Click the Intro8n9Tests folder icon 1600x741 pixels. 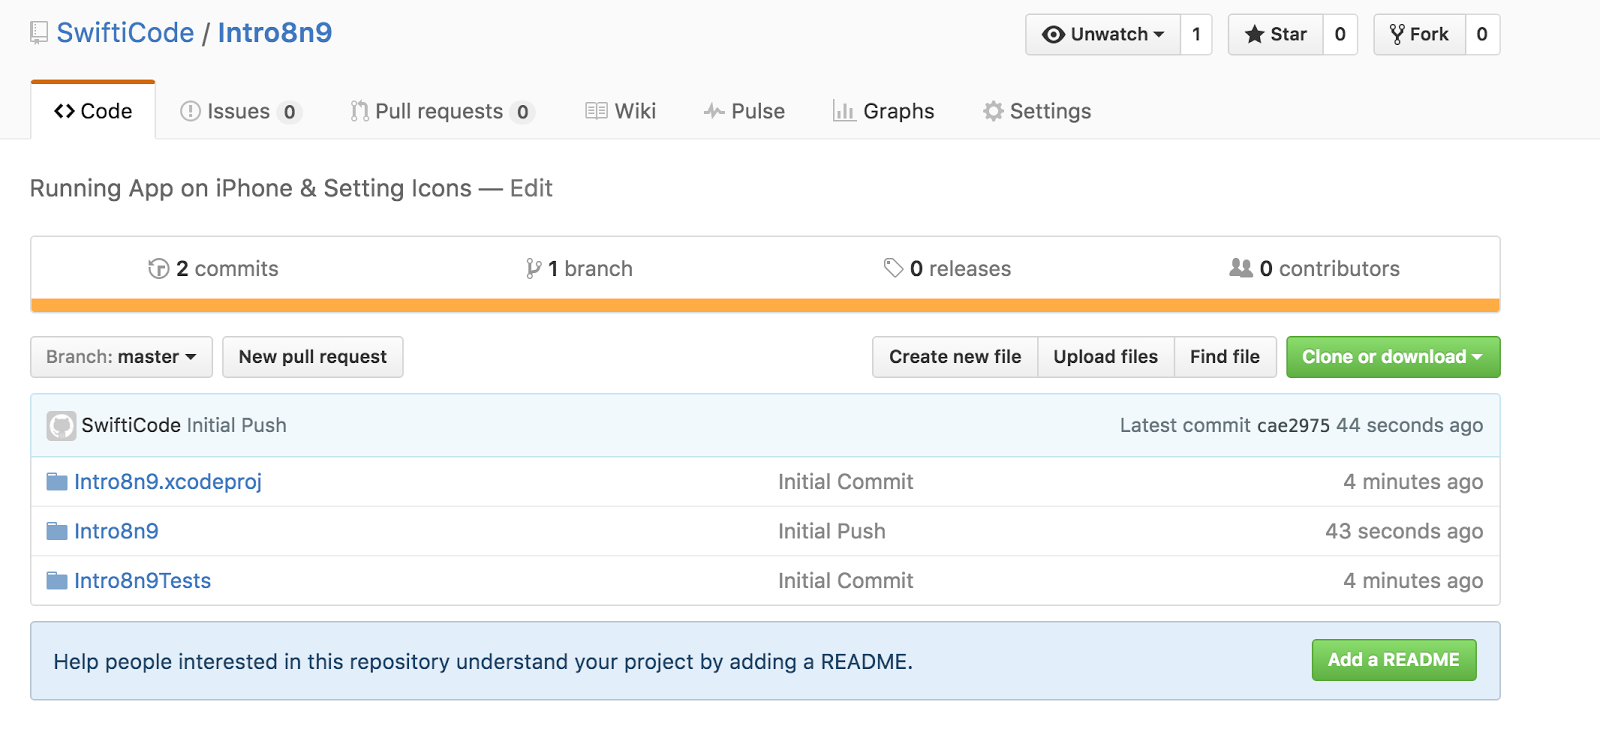(x=57, y=581)
